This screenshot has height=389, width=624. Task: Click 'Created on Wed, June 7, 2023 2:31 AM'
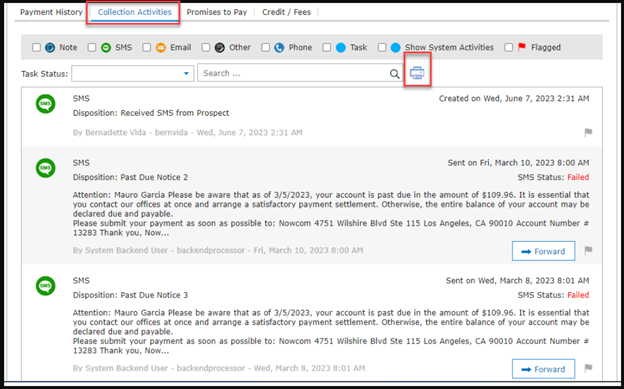coord(514,98)
